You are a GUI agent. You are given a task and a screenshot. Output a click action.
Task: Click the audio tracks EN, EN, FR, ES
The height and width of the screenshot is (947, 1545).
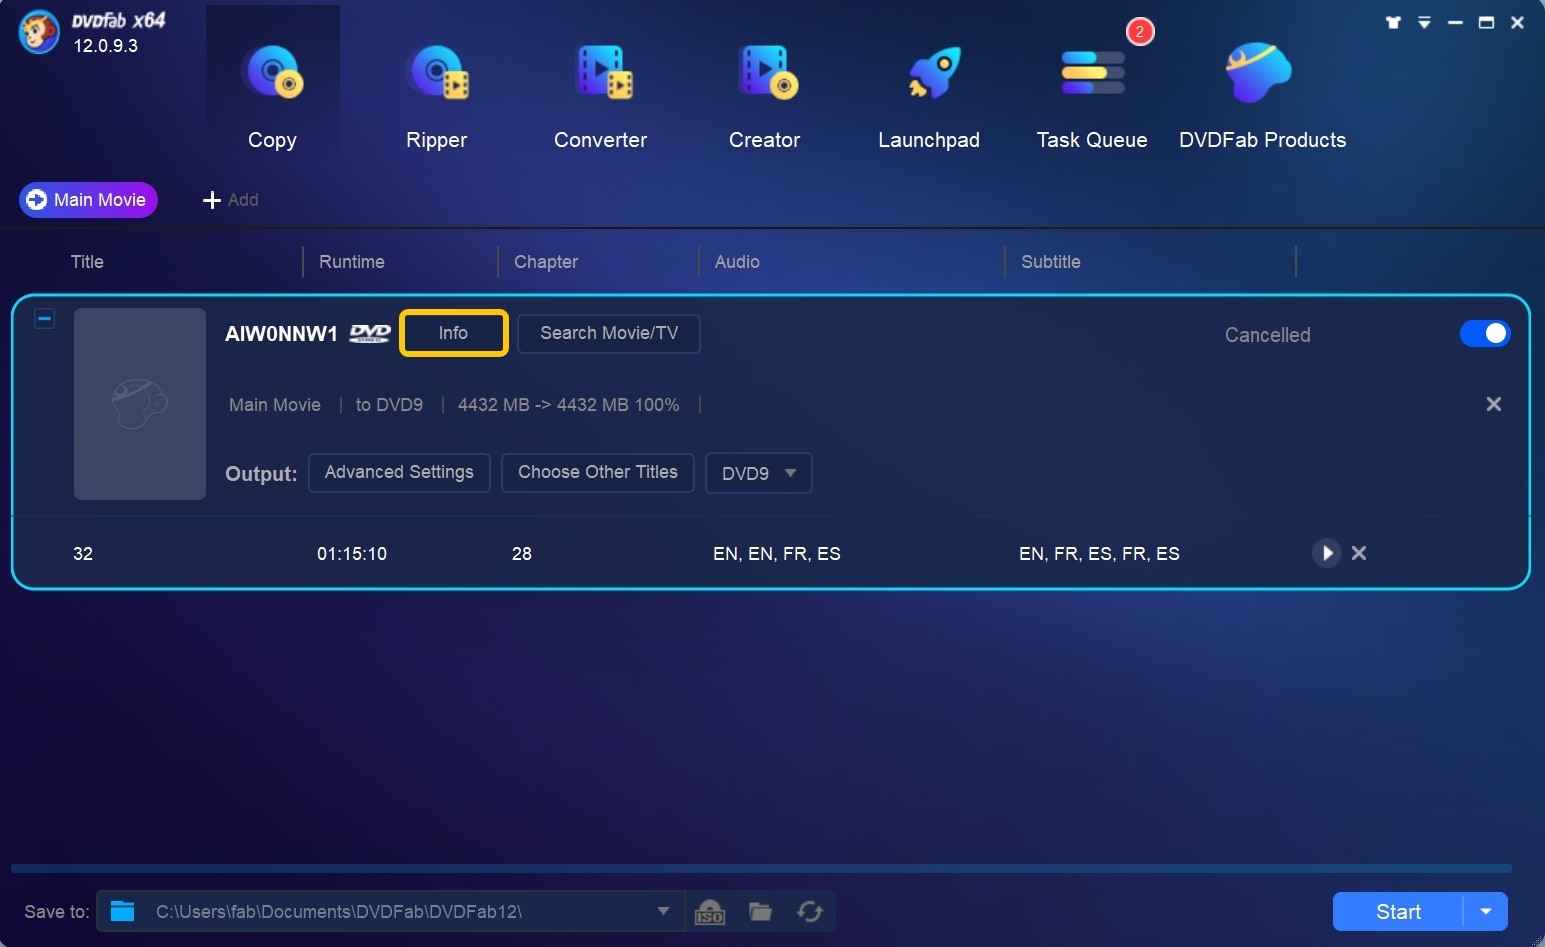tap(777, 554)
